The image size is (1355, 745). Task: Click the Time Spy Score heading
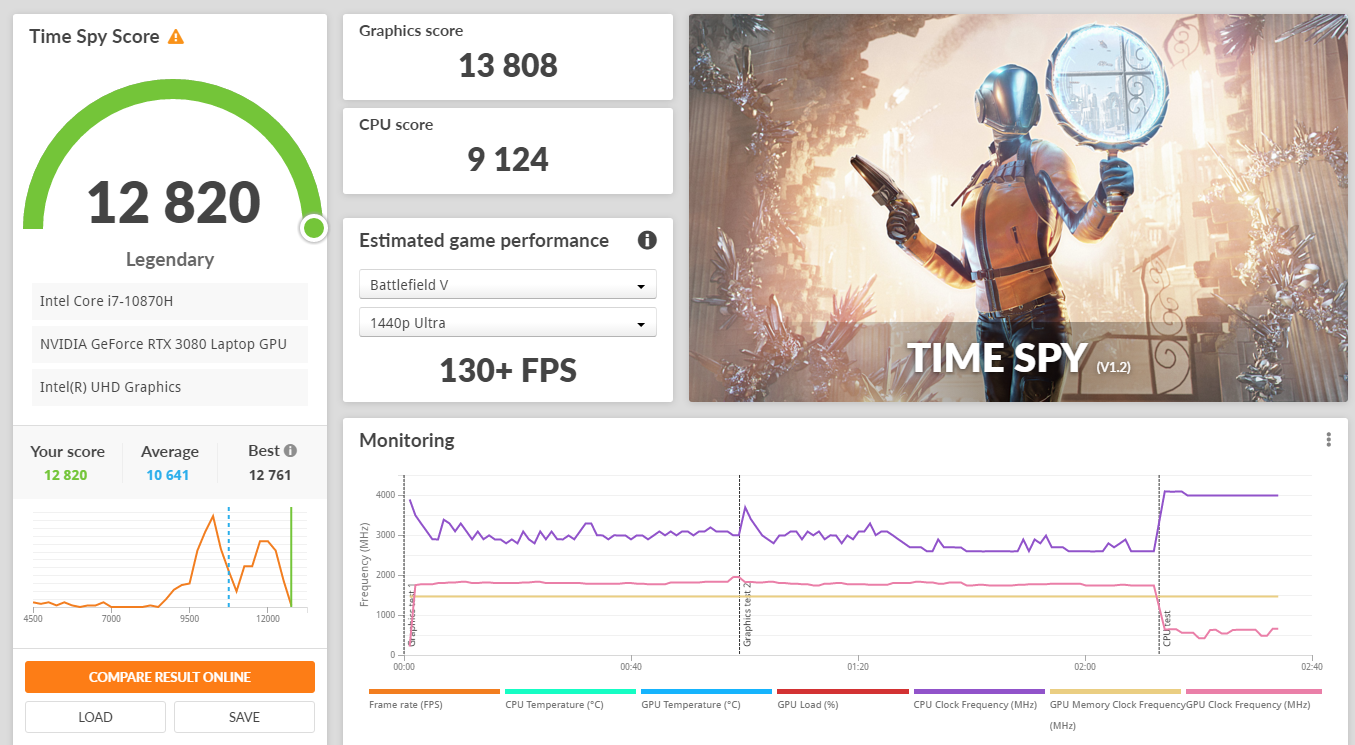click(94, 37)
